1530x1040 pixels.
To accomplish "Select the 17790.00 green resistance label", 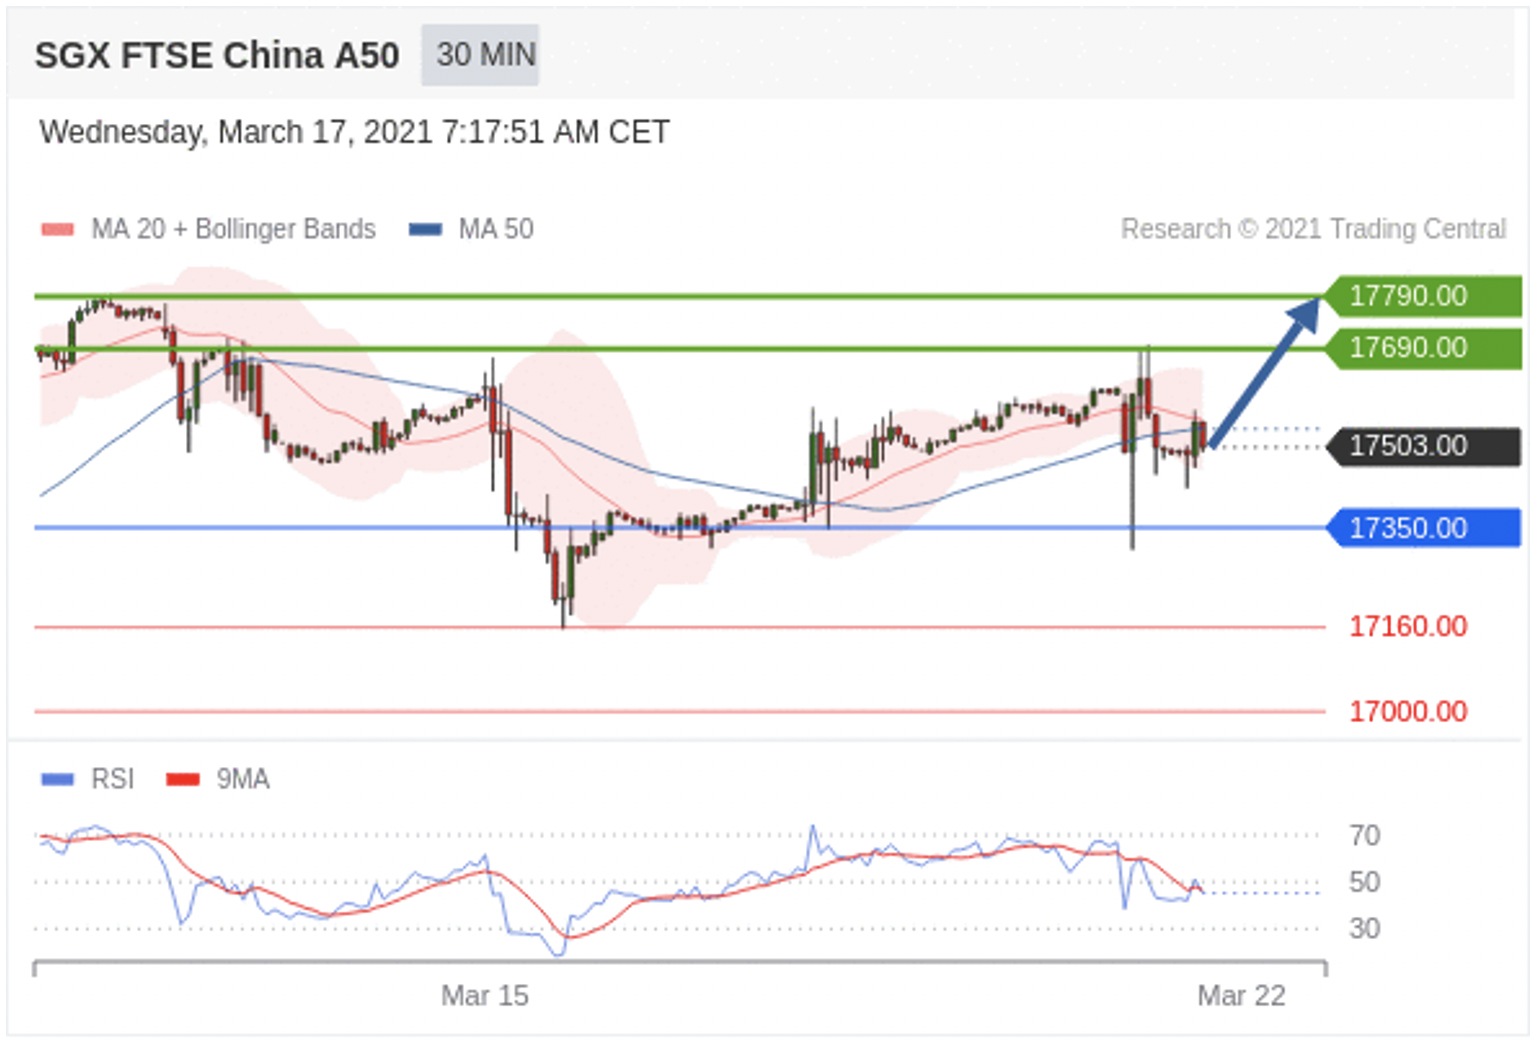I will 1421,296.
